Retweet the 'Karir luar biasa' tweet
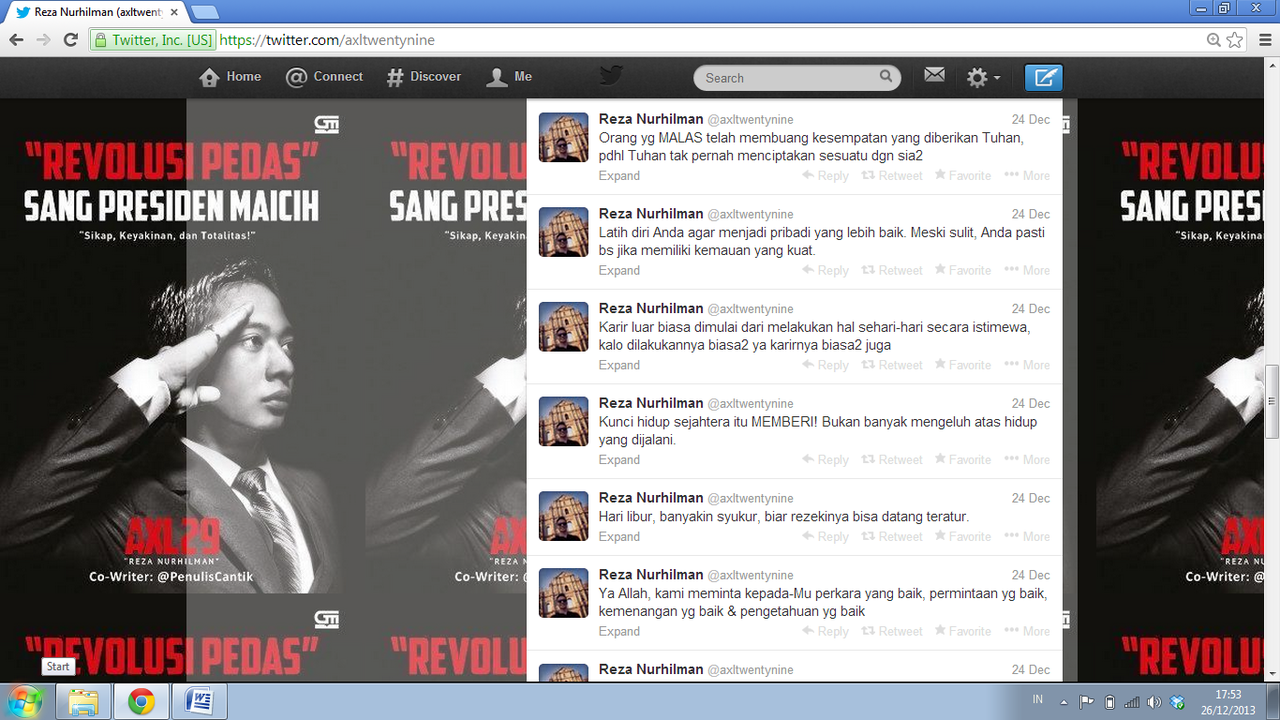Image resolution: width=1280 pixels, height=720 pixels. coord(892,366)
